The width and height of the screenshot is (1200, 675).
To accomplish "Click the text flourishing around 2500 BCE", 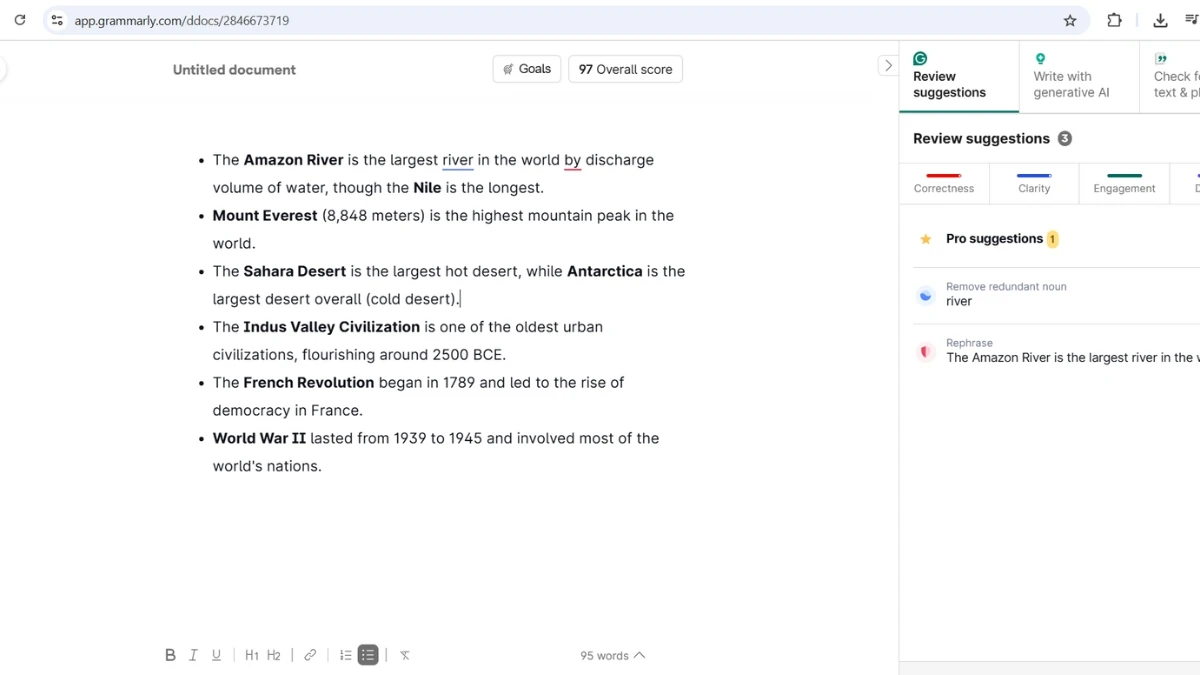I will 404,355.
